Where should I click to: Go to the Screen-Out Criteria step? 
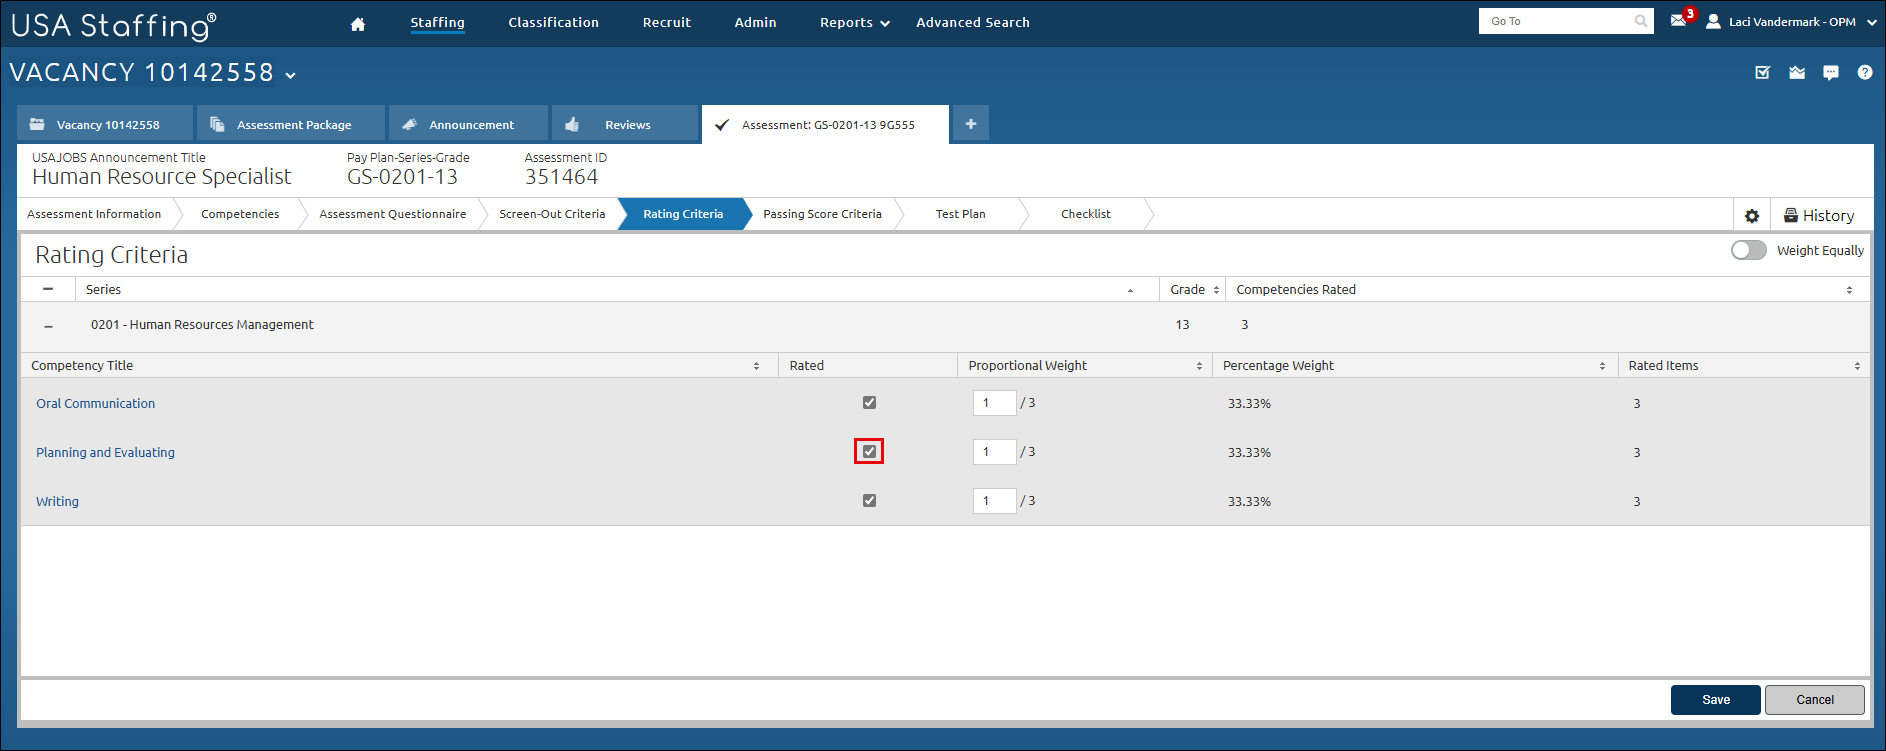[552, 214]
